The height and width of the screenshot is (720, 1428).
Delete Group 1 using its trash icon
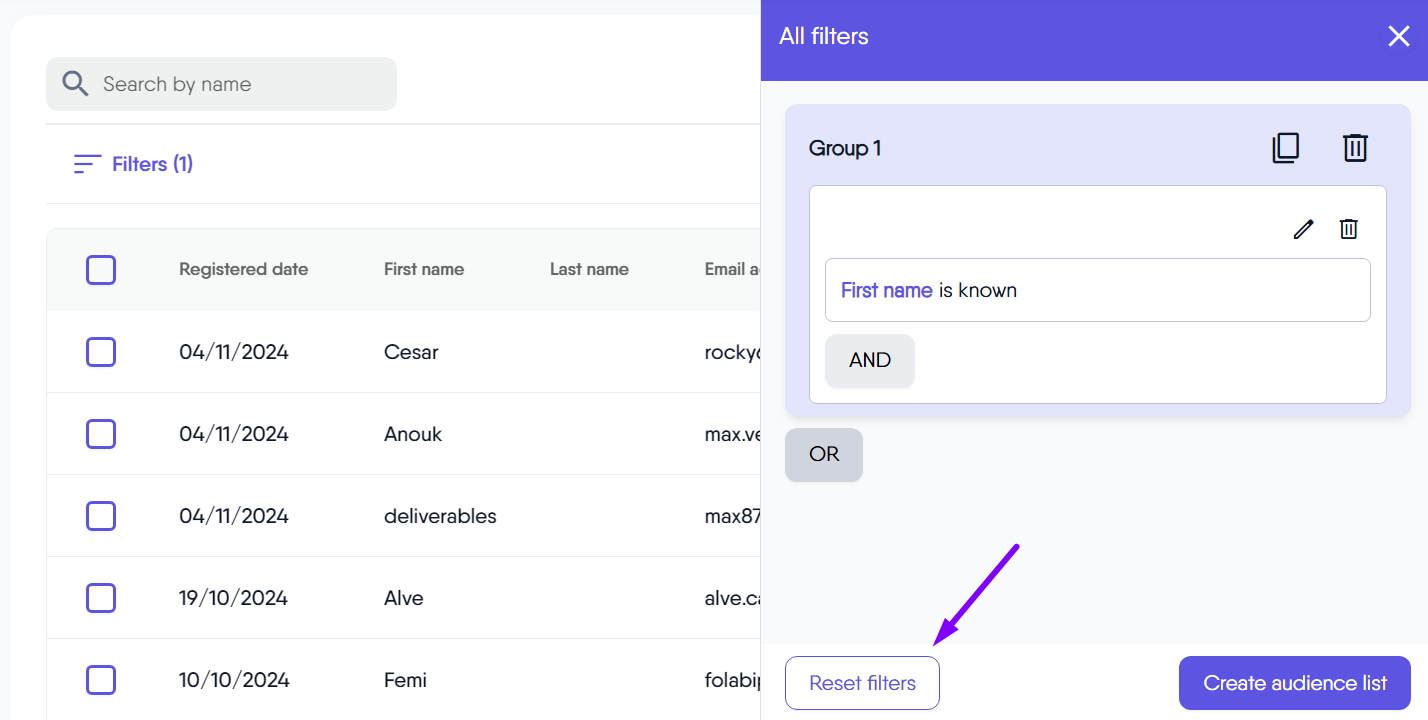pos(1354,148)
